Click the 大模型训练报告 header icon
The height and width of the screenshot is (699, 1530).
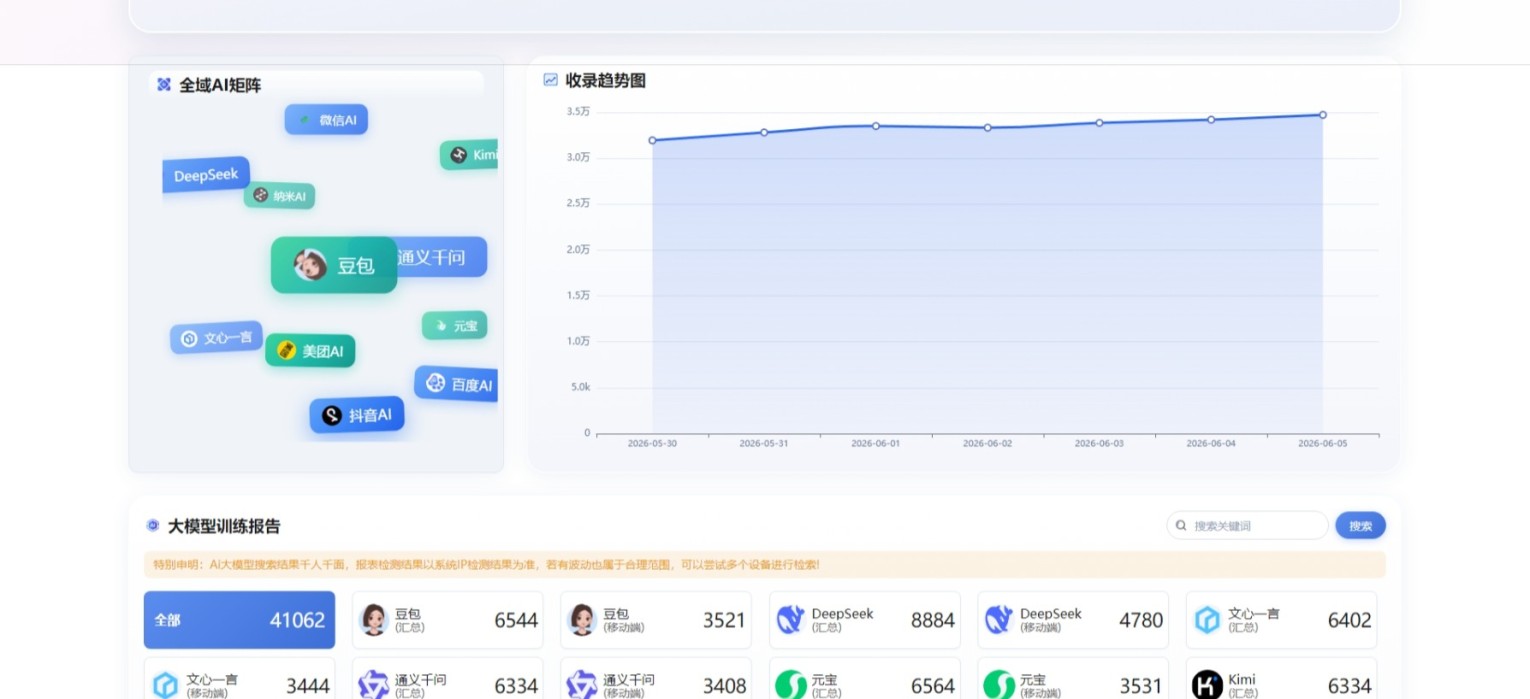pyautogui.click(x=153, y=525)
